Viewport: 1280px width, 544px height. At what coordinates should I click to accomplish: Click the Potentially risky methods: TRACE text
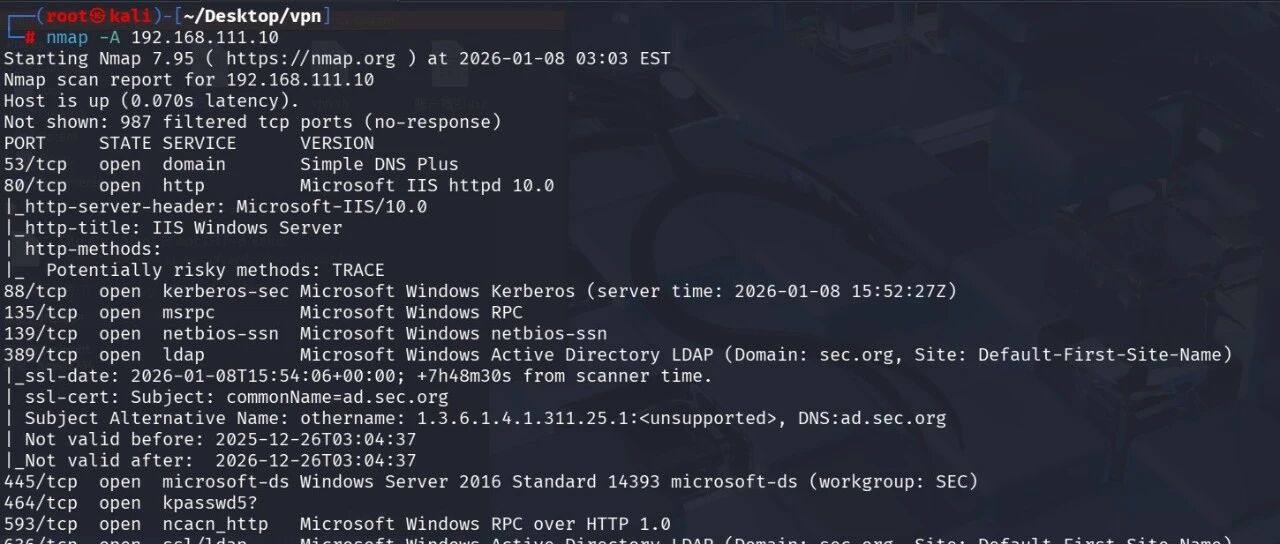pos(215,270)
